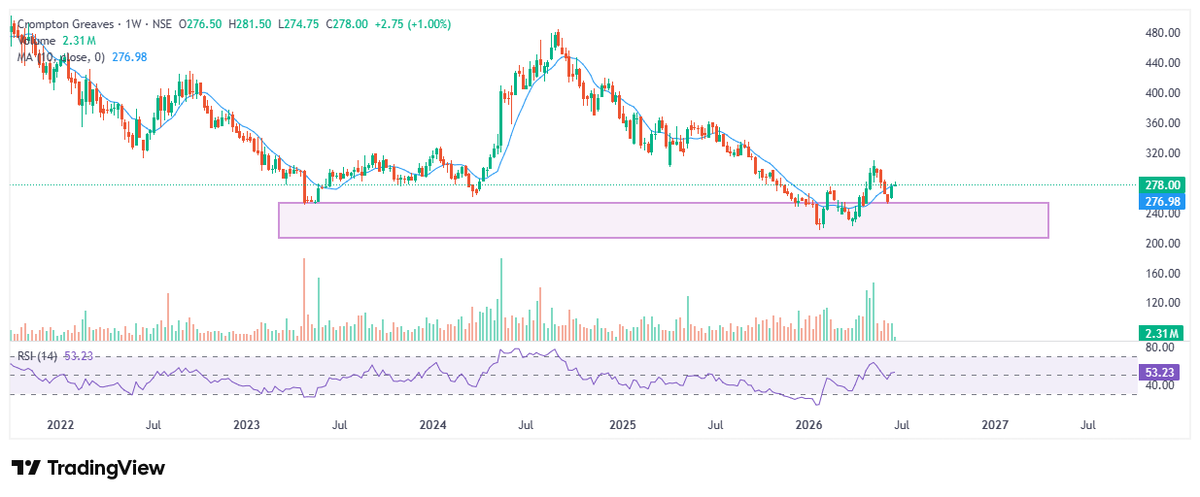Click the Volume 2.31 M legend
This screenshot has width=1200, height=497.
[57, 41]
